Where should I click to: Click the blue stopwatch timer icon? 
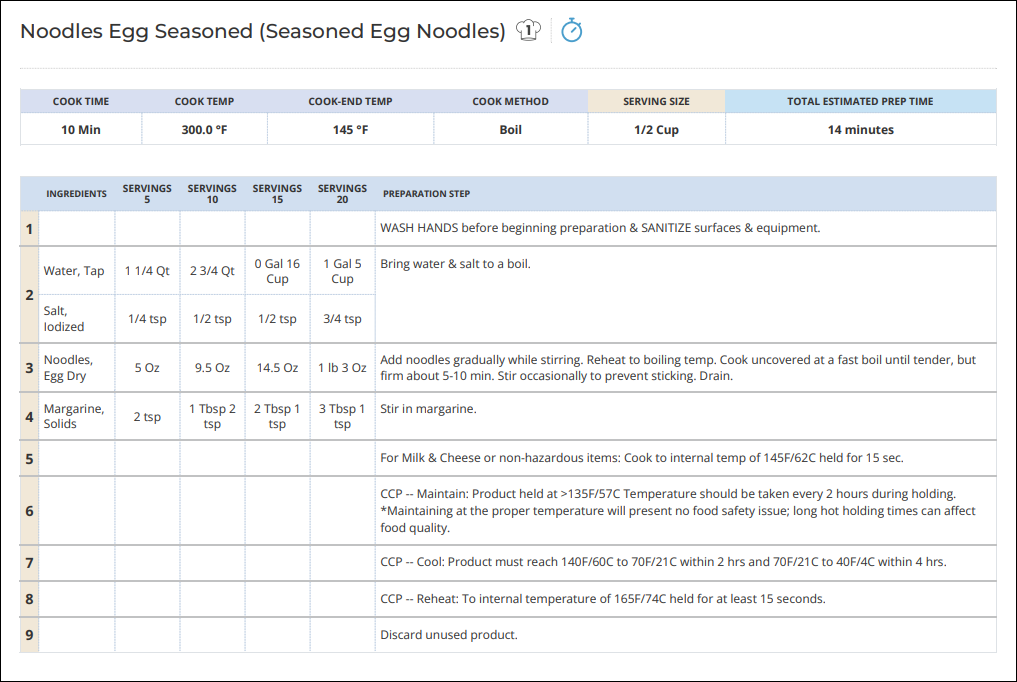click(571, 30)
